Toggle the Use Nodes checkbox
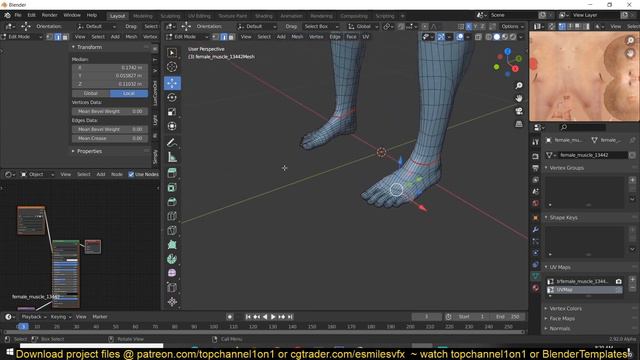 pyautogui.click(x=131, y=174)
